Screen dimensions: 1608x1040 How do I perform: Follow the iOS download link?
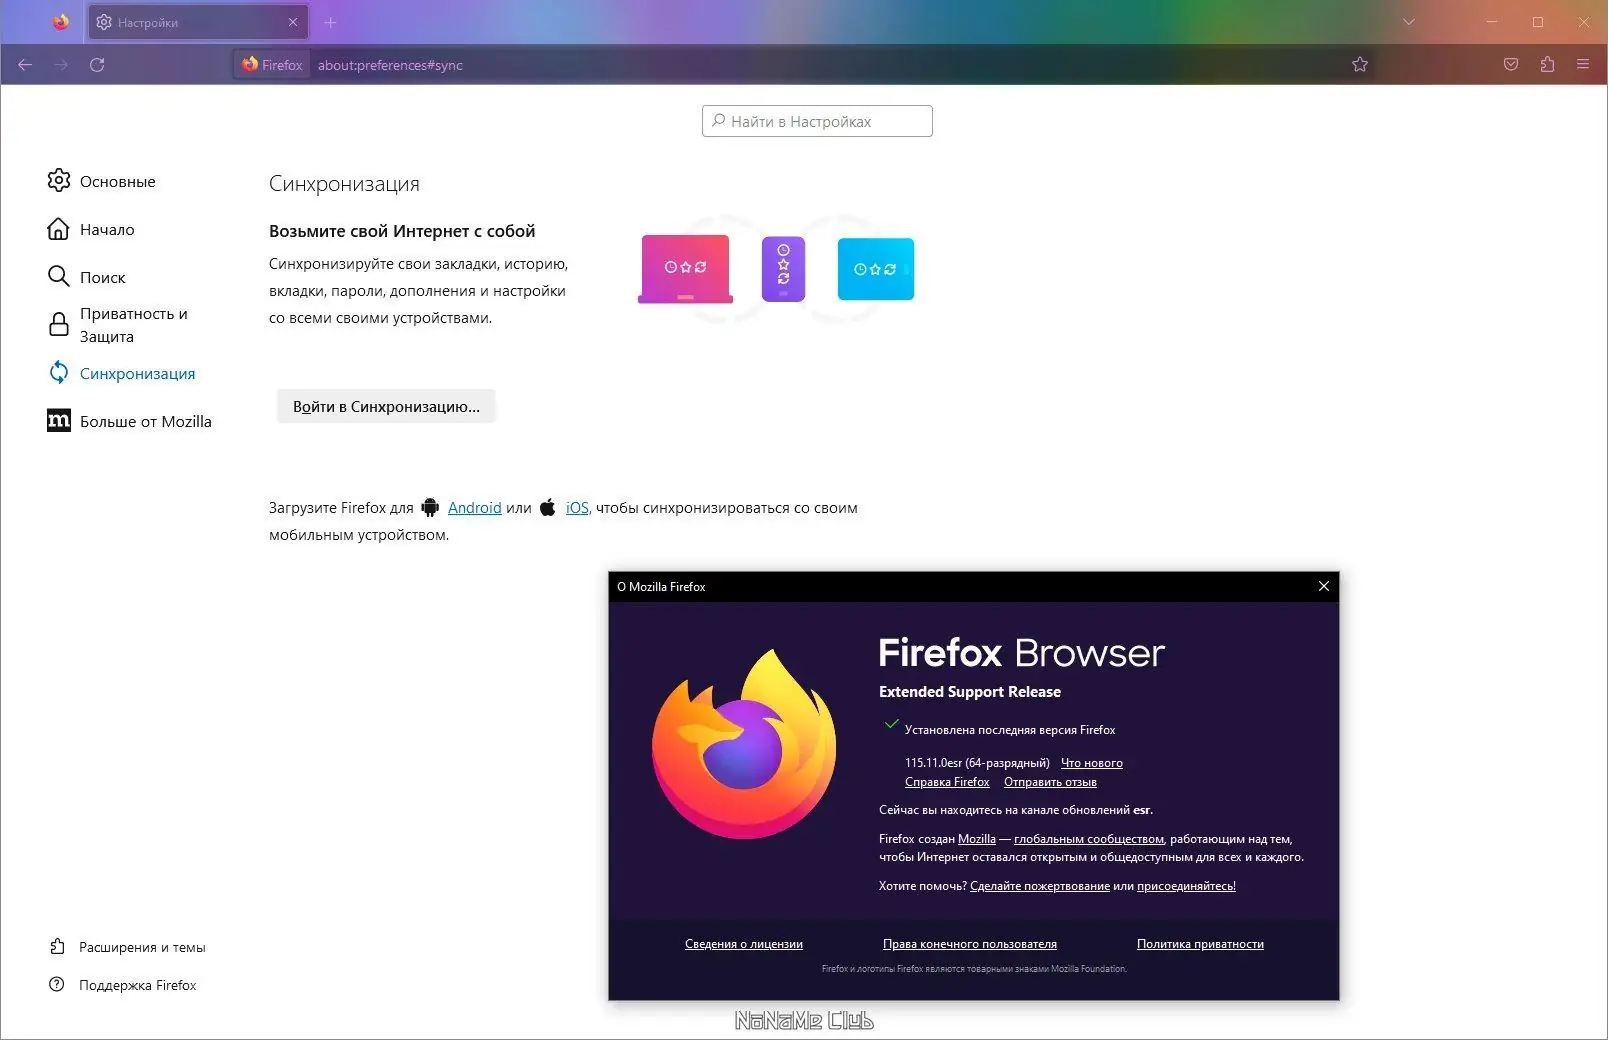[577, 507]
